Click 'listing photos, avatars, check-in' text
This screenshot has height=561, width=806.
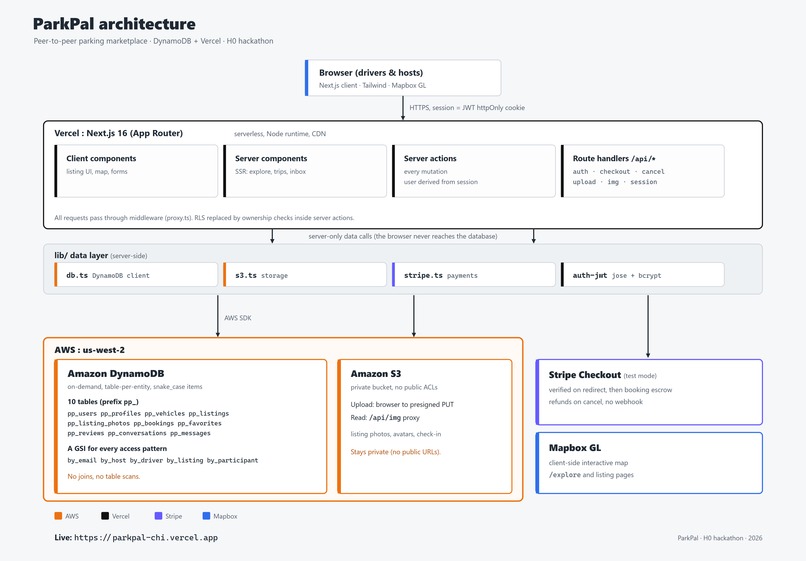(x=396, y=434)
